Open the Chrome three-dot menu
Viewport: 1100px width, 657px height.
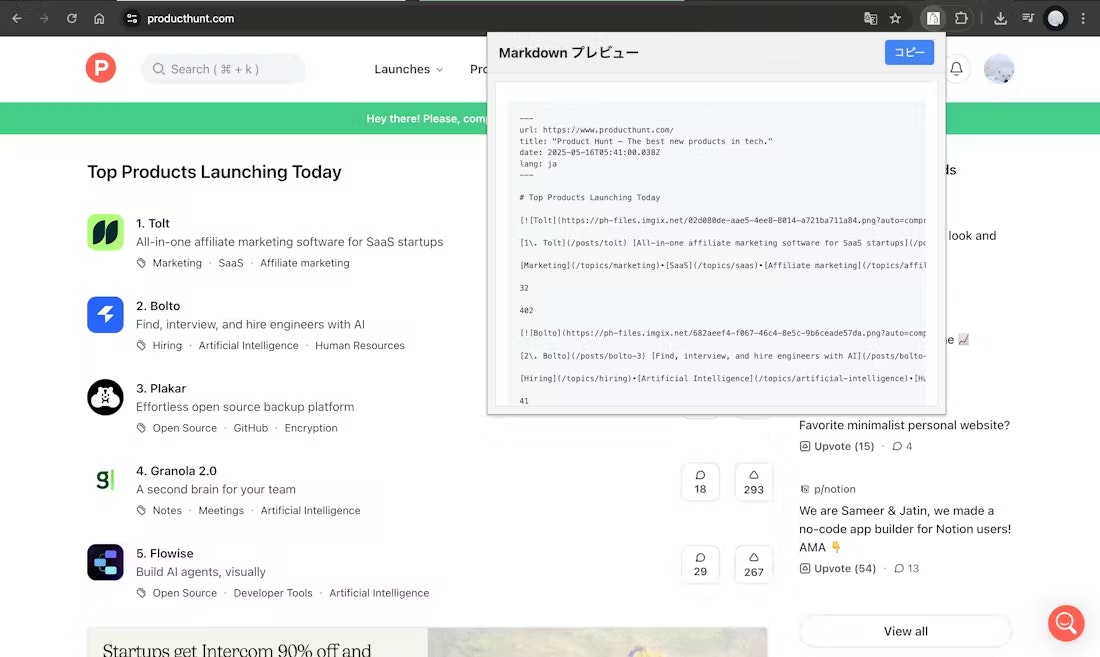[x=1084, y=18]
